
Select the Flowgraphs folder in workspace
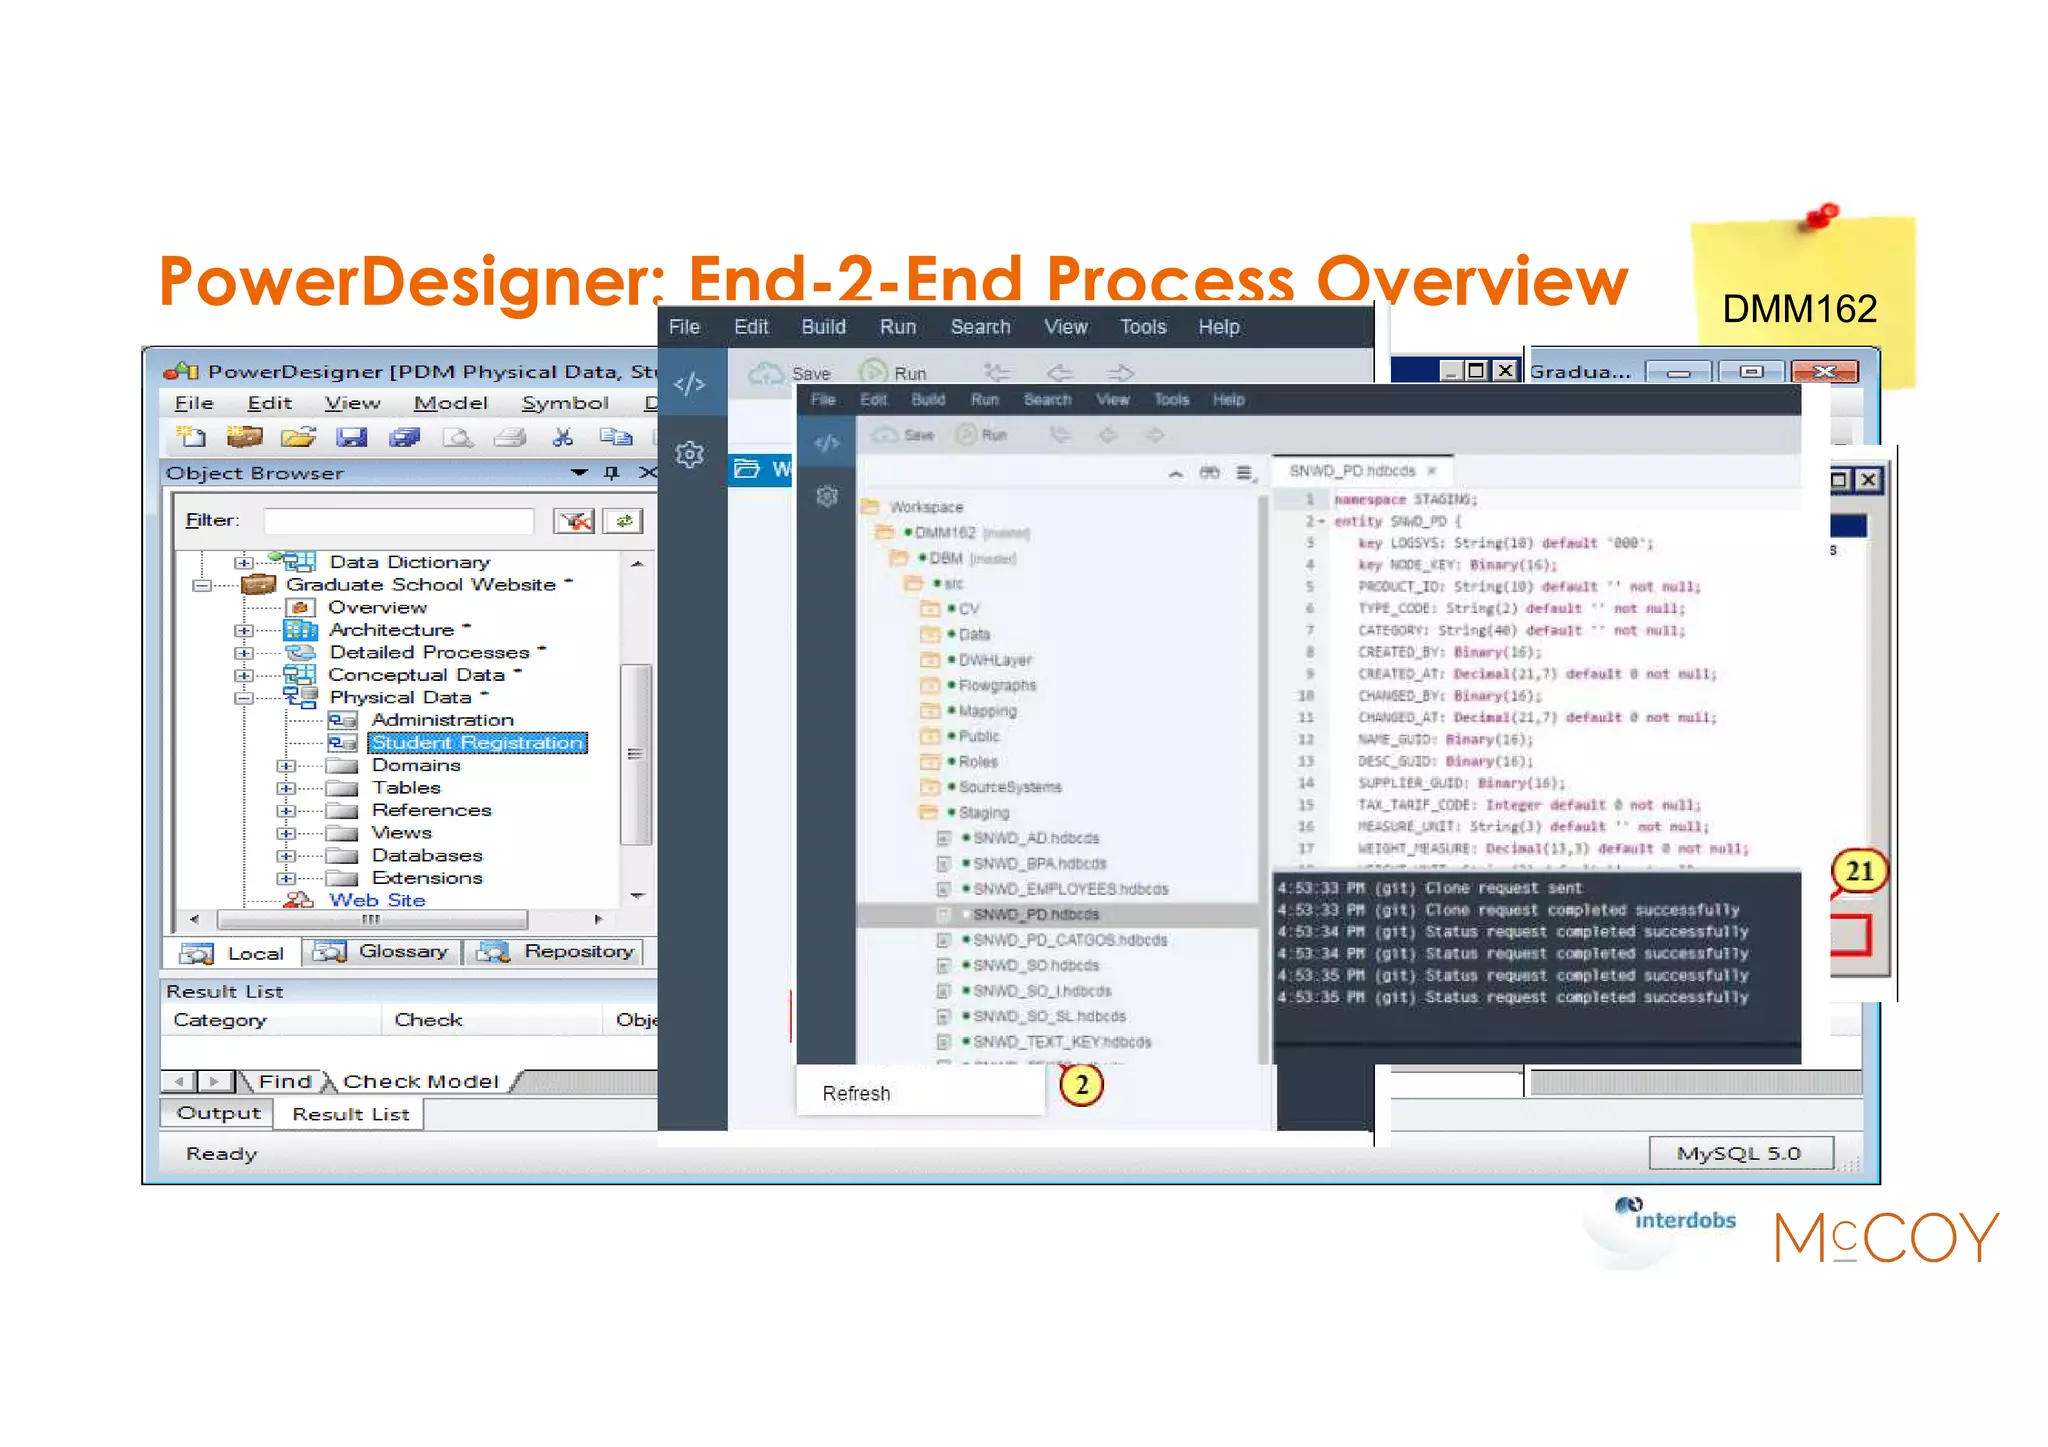tap(997, 686)
